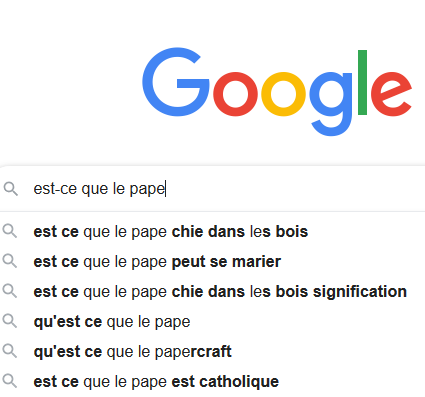Click the blue lowercase g in the logo

331,104
